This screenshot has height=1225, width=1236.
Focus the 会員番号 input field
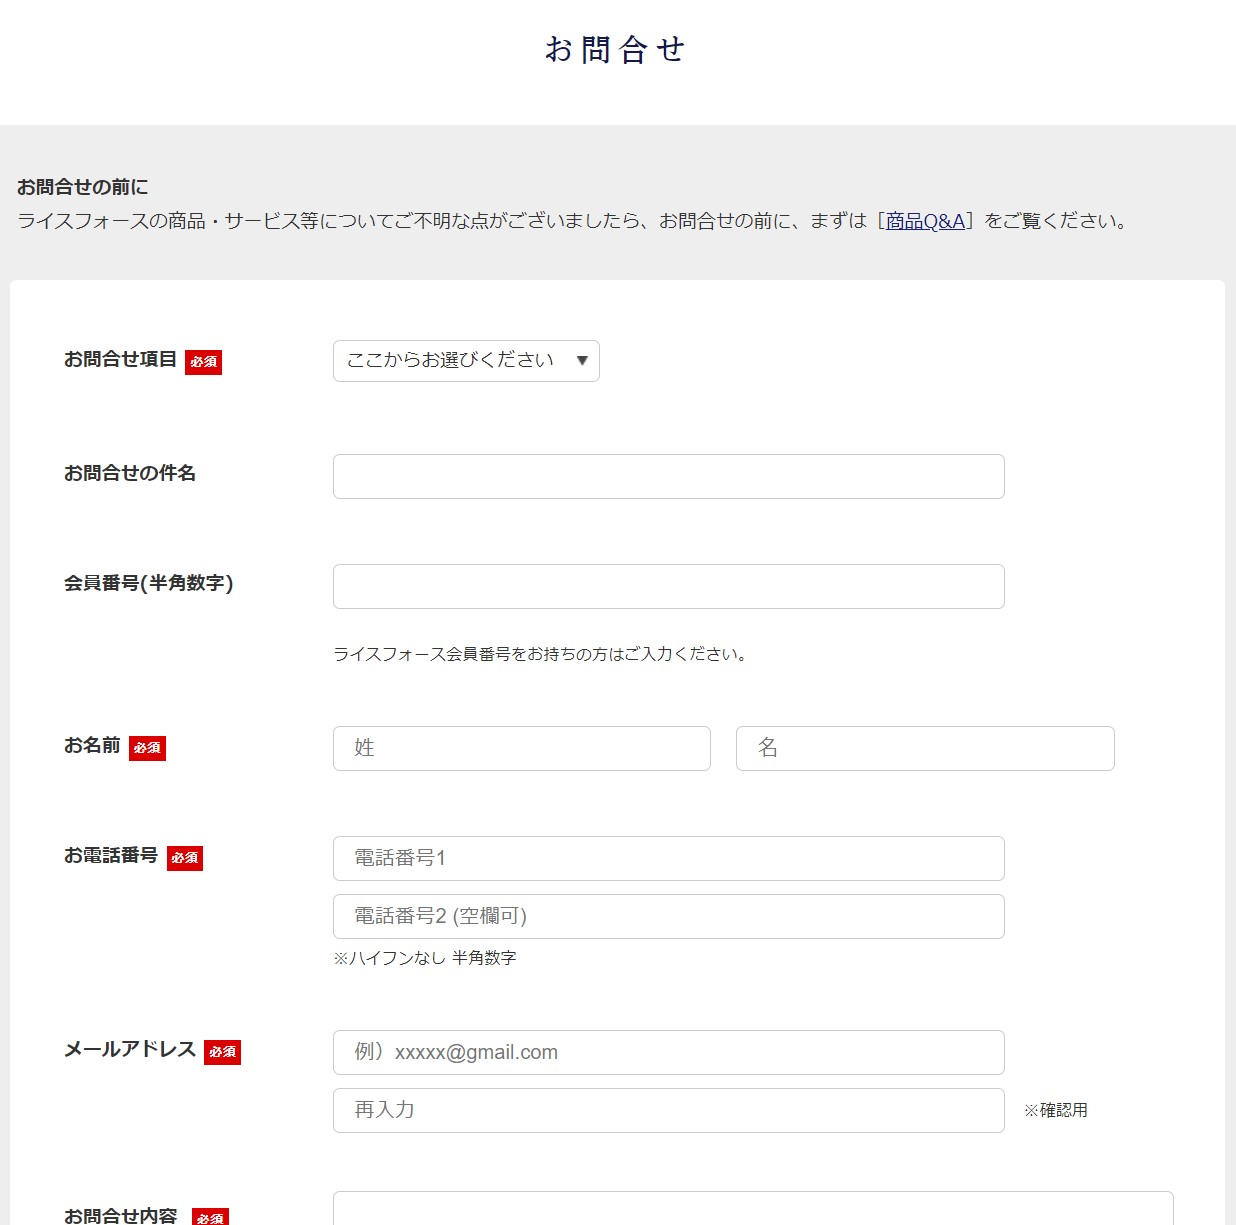point(668,587)
